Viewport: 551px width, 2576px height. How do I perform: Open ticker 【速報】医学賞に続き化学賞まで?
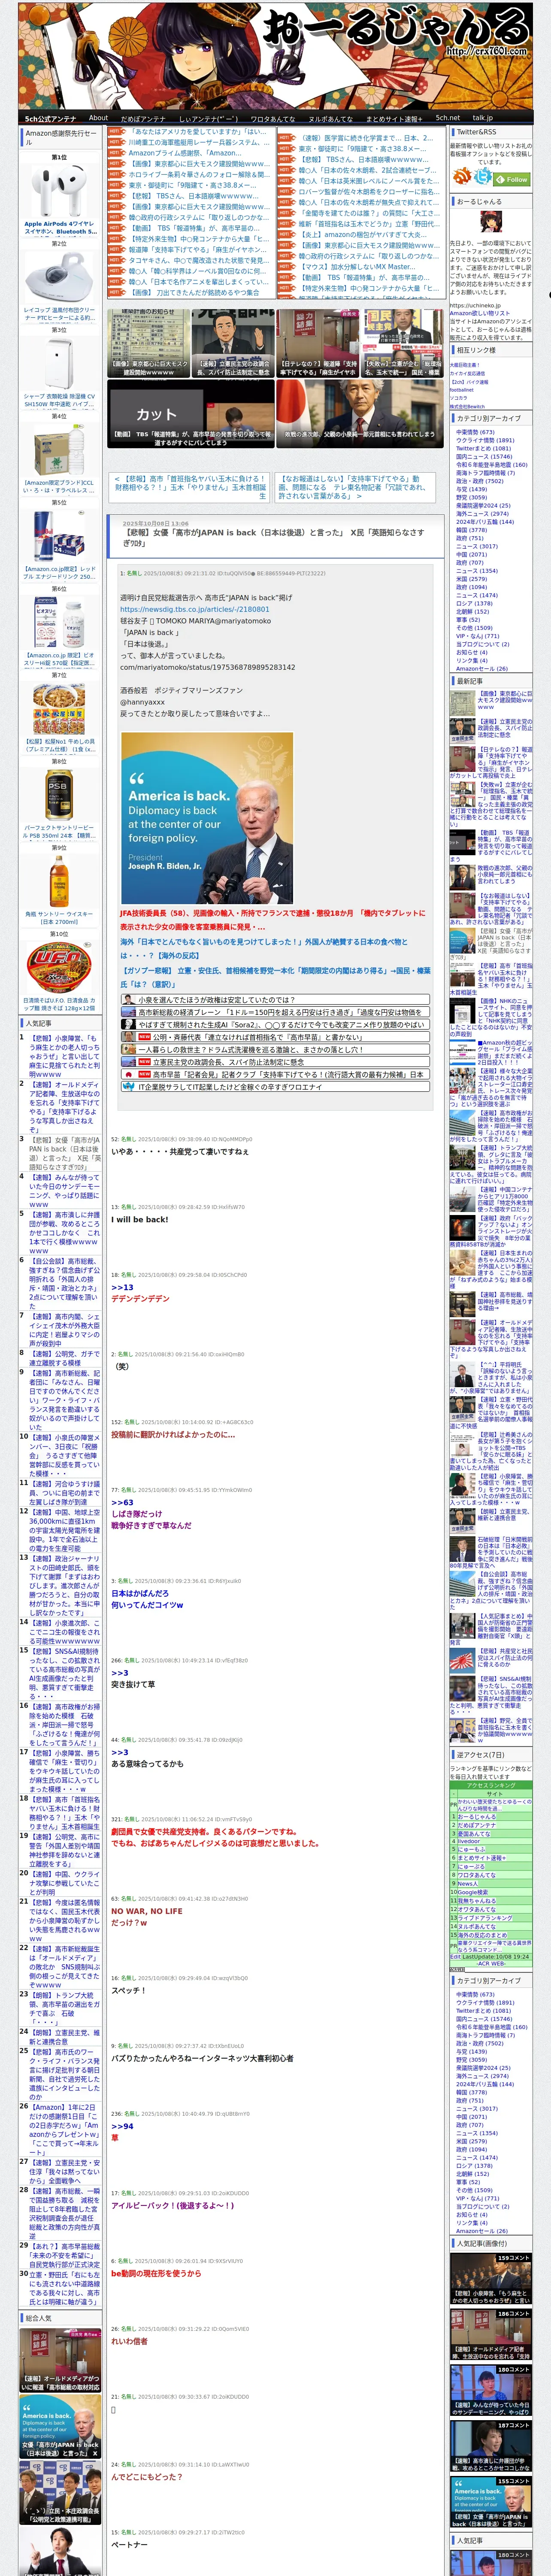coord(367,138)
